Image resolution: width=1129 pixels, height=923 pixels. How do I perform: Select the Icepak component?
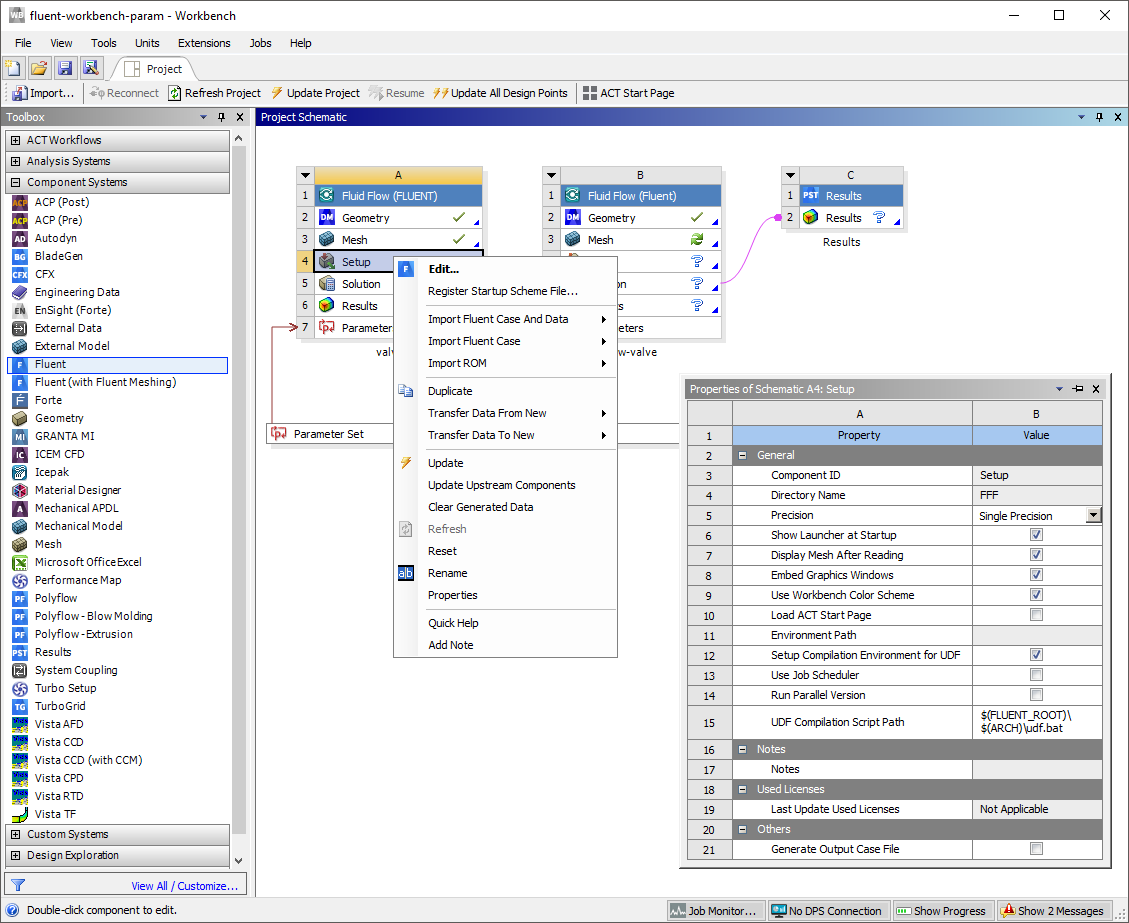tap(52, 472)
